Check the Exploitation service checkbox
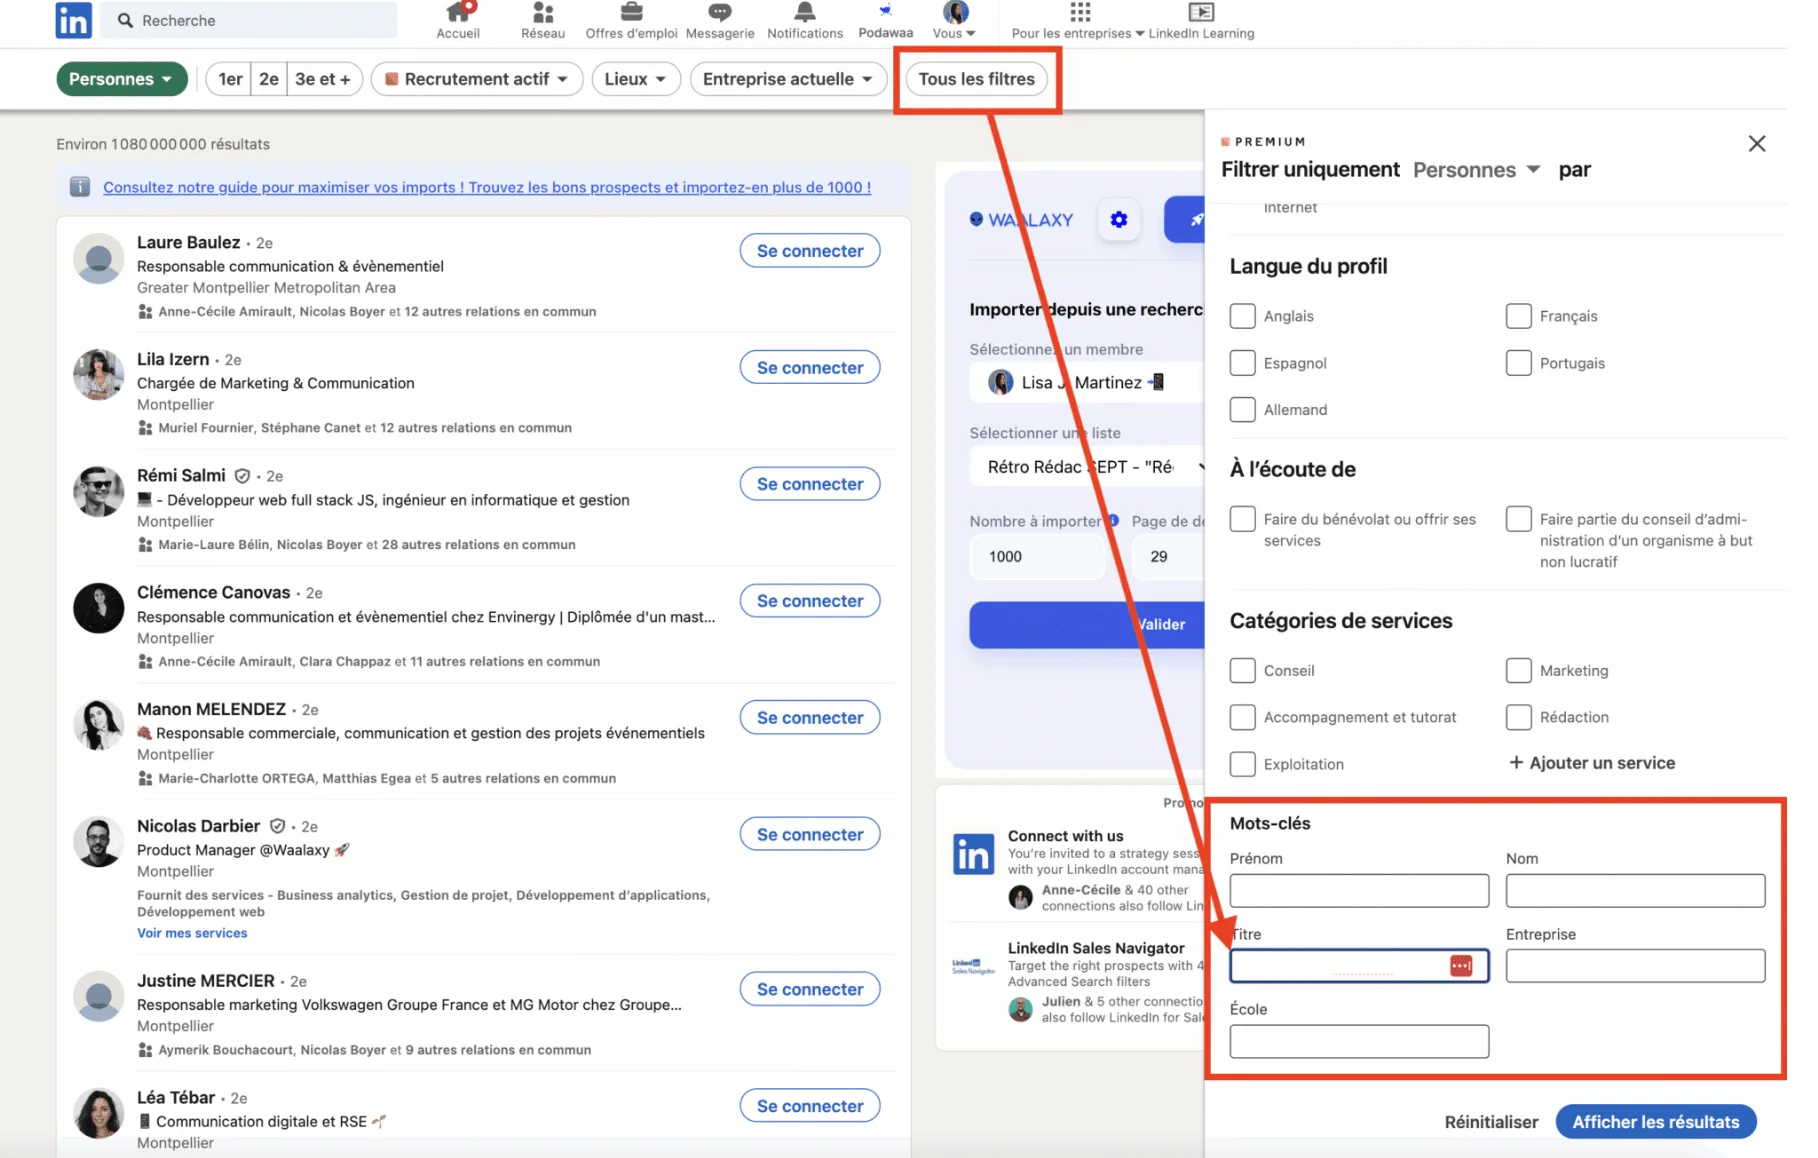1818x1158 pixels. click(x=1242, y=764)
